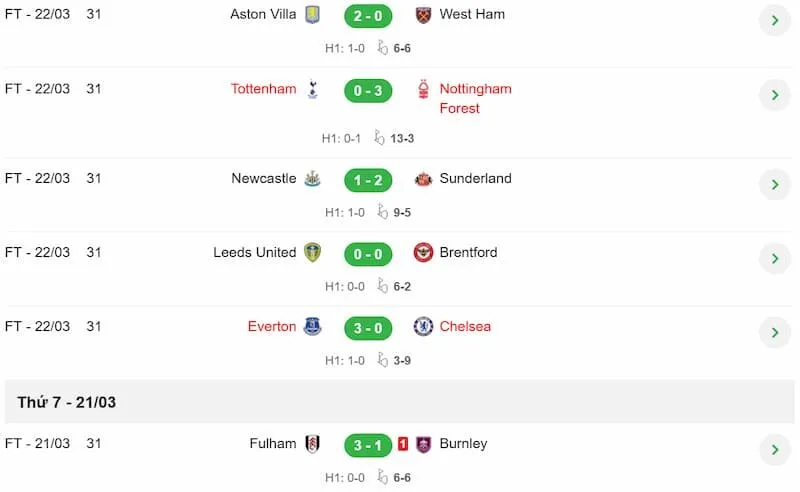Click the Chelsea club crest

(424, 327)
